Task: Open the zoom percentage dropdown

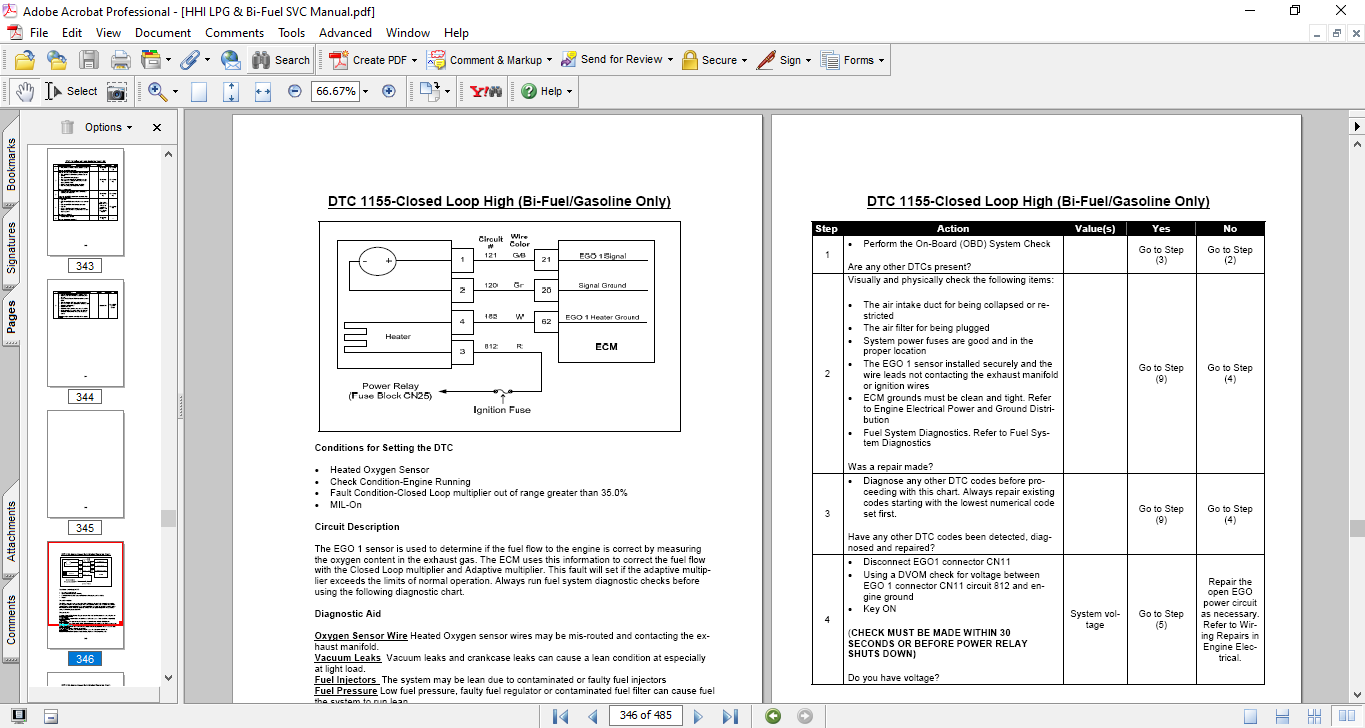Action: tap(365, 91)
